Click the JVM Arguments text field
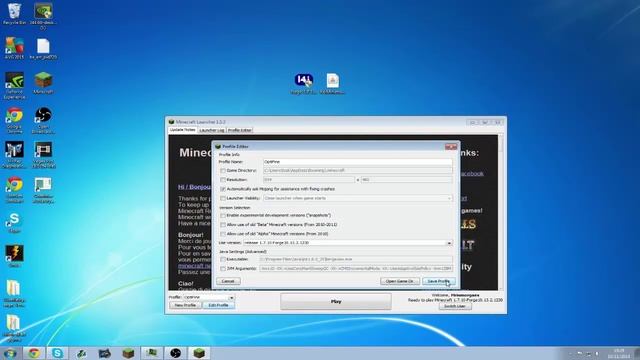Screen dimensions: 640x360 pyautogui.click(x=356, y=269)
